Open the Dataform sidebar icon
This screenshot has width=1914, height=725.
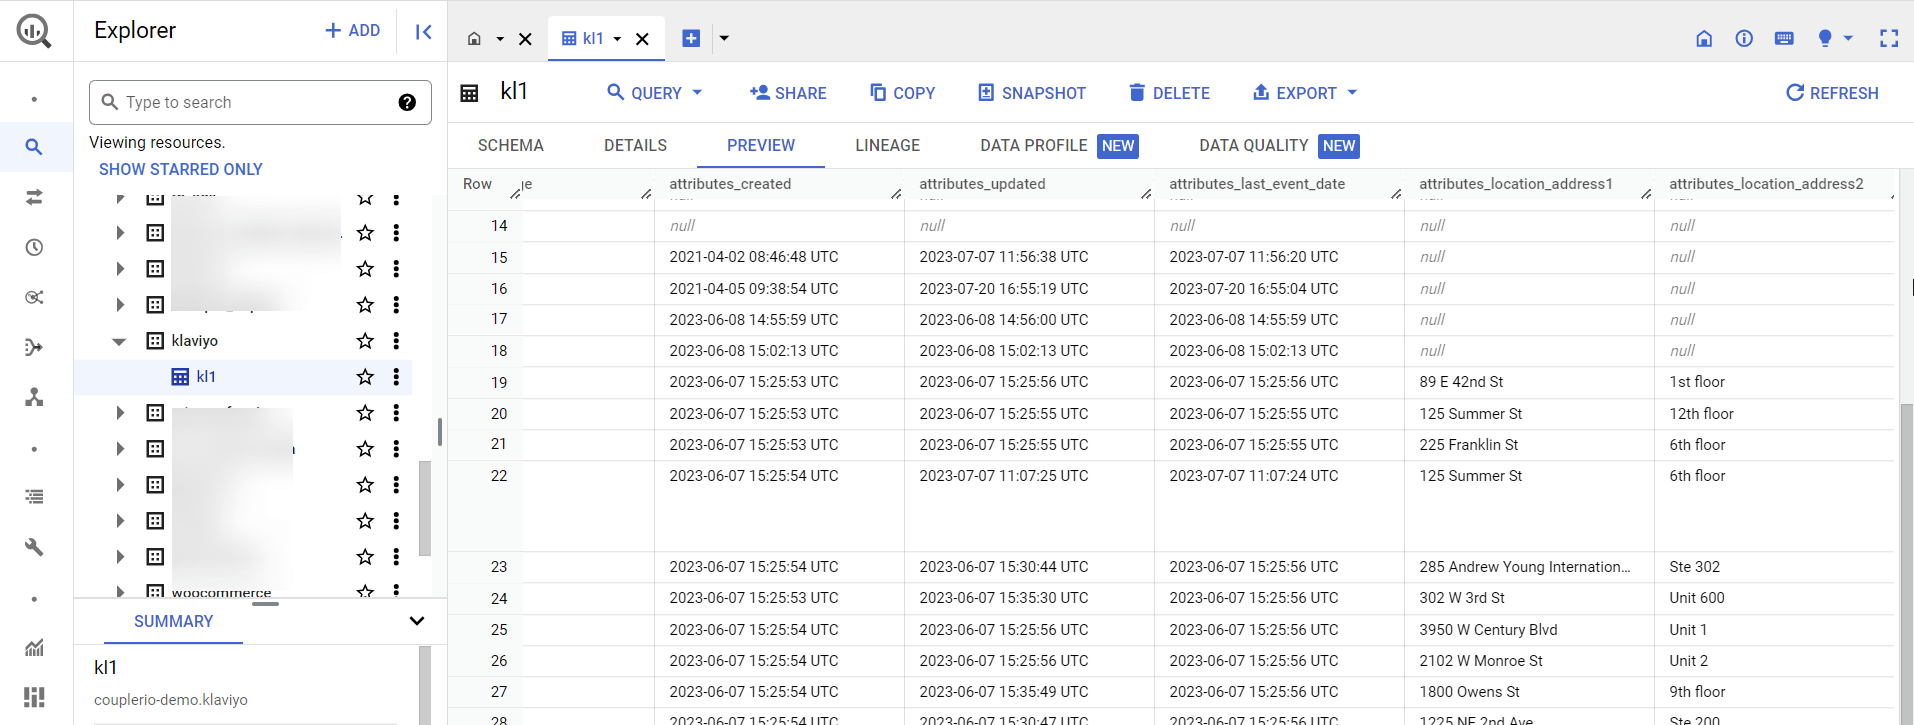(x=34, y=347)
